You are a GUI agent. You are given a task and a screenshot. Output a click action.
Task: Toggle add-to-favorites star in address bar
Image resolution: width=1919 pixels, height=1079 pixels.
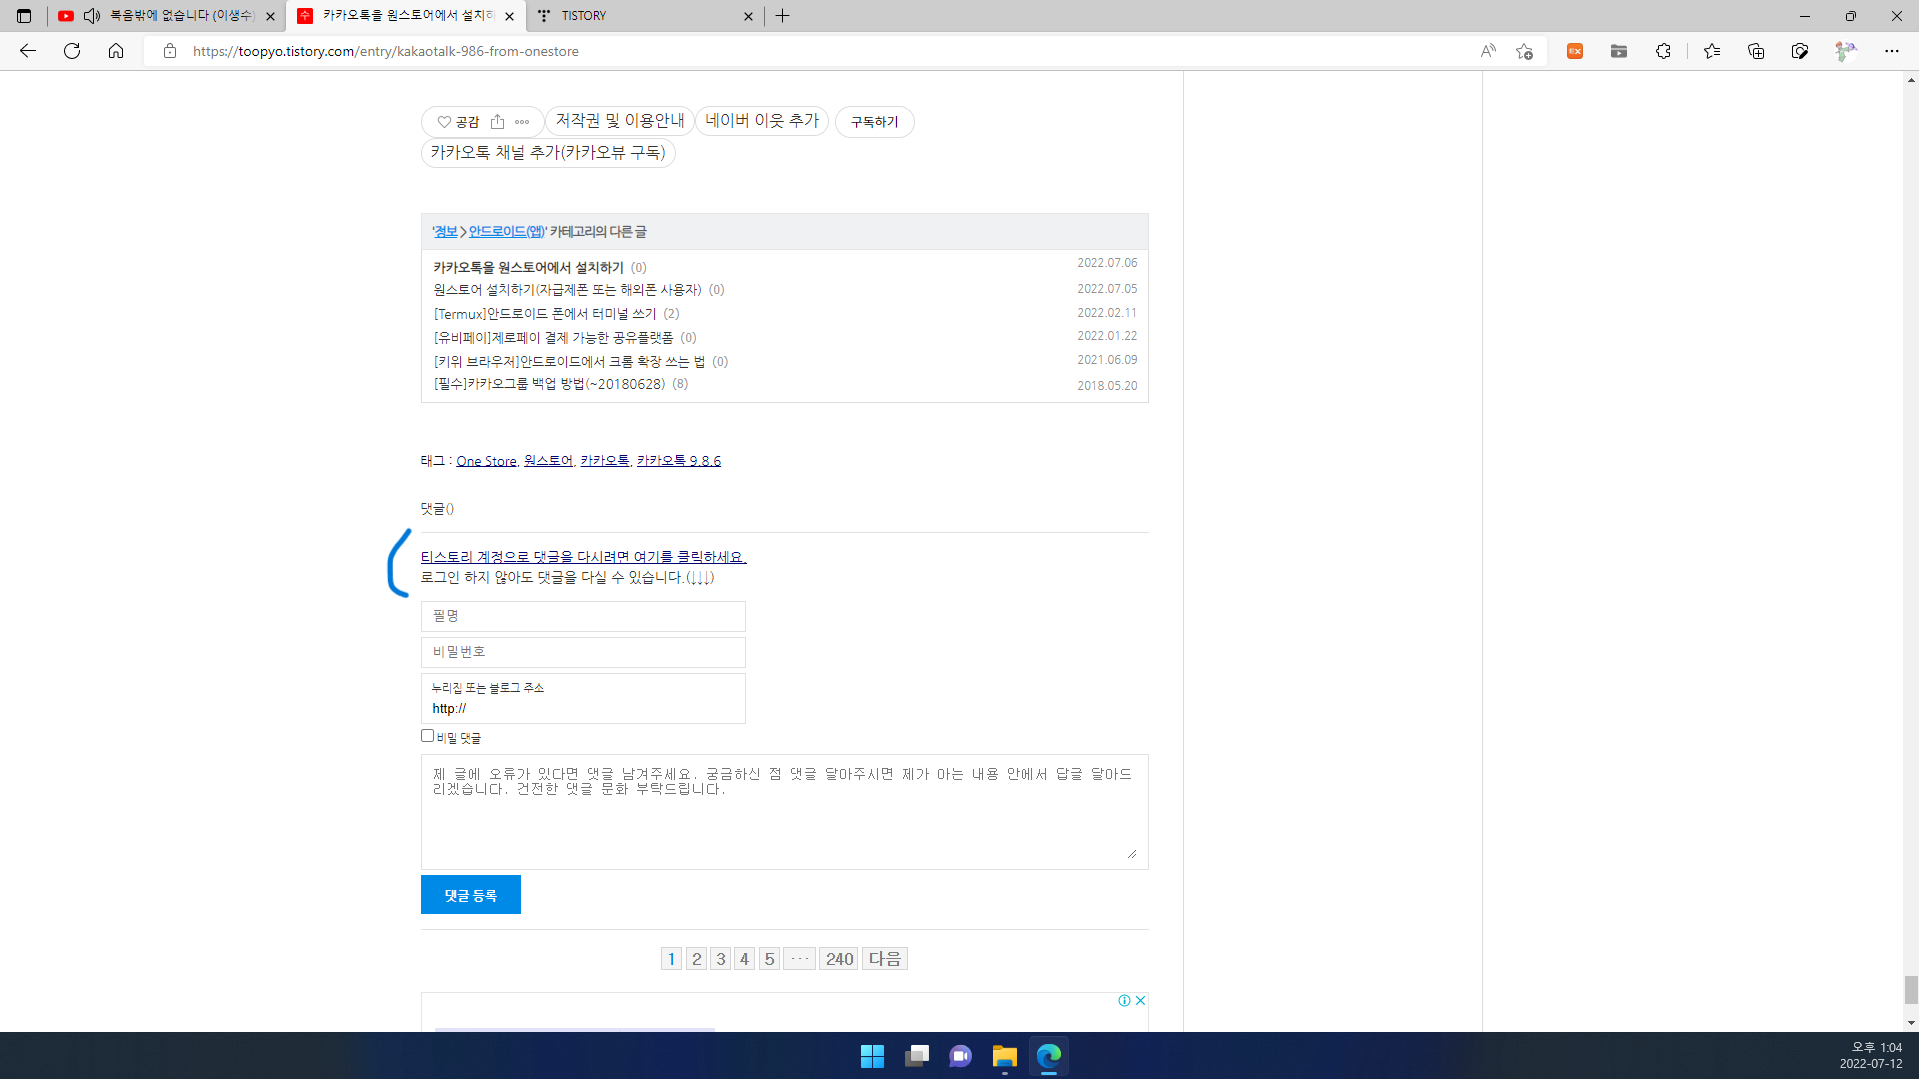(1524, 51)
